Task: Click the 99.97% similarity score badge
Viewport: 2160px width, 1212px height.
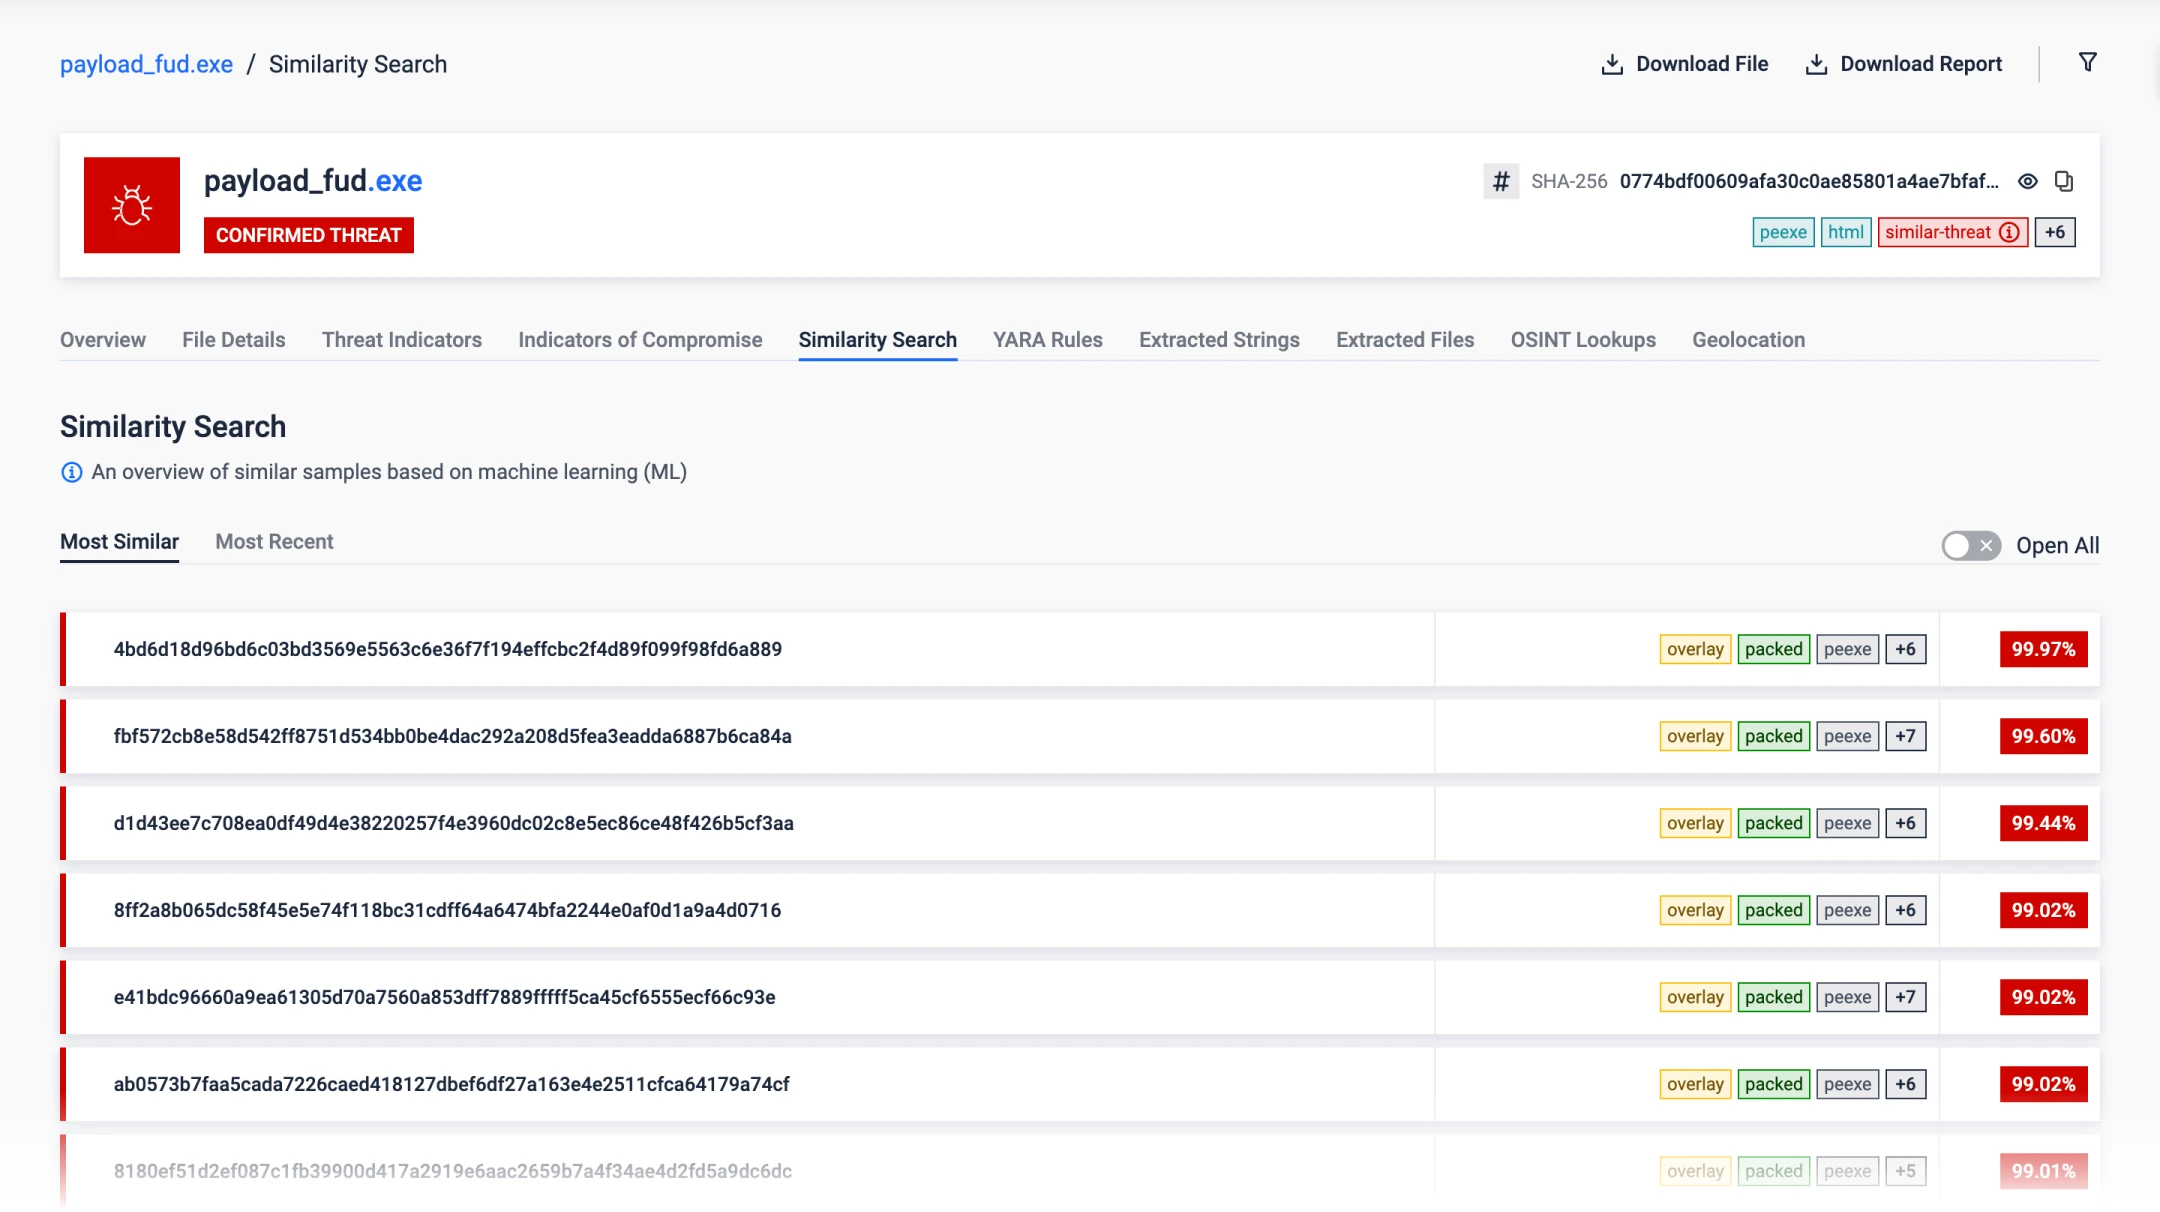Action: pos(2043,650)
